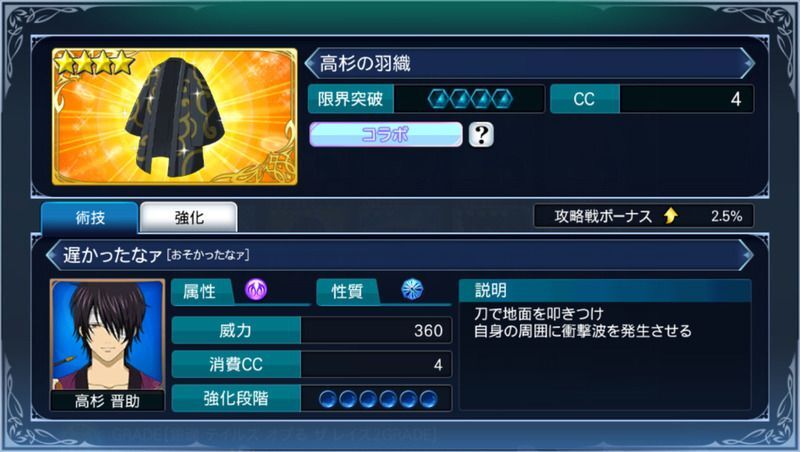The height and width of the screenshot is (452, 800).
Task: Switch to the 術技 tab
Action: [90, 218]
